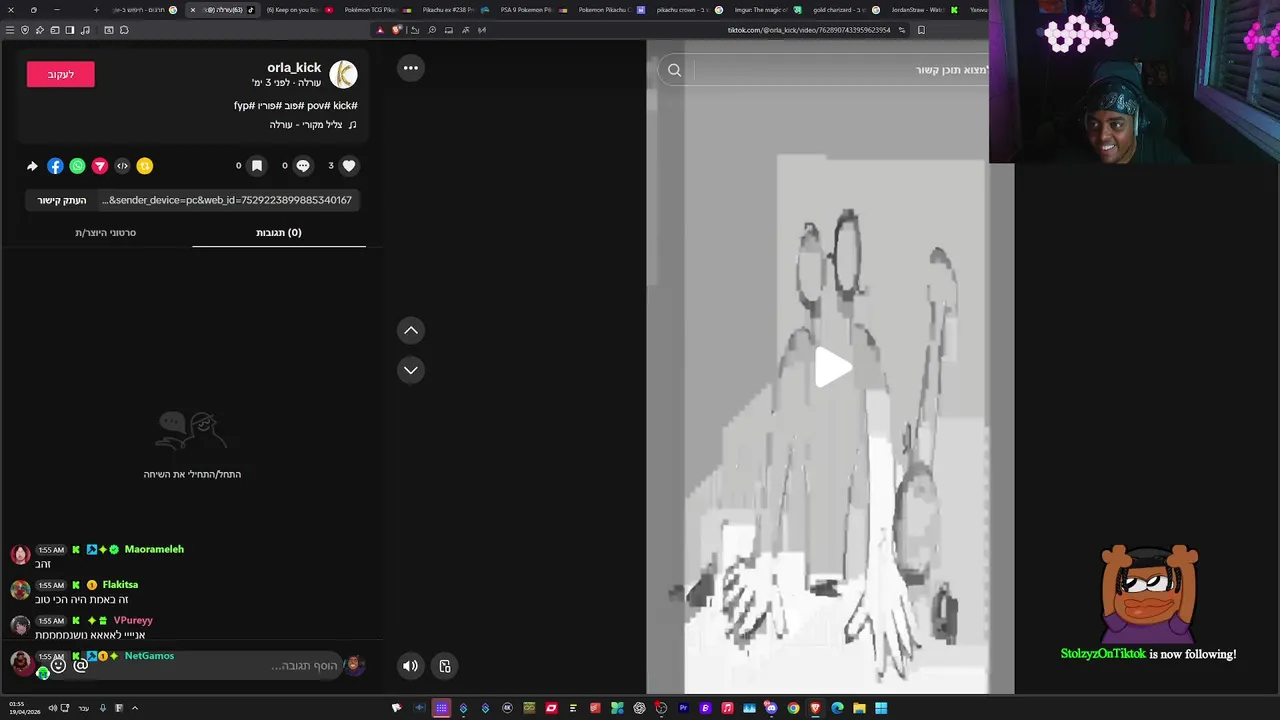Open orla_kick profile avatar
Viewport: 1280px width, 720px height.
point(343,74)
